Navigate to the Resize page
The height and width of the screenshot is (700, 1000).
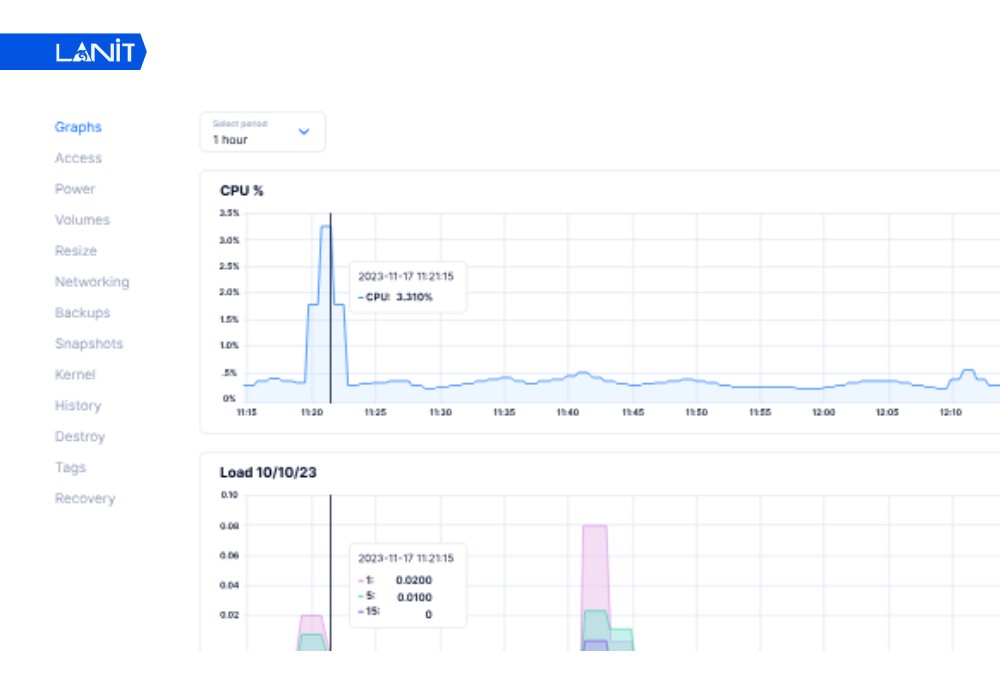[76, 251]
